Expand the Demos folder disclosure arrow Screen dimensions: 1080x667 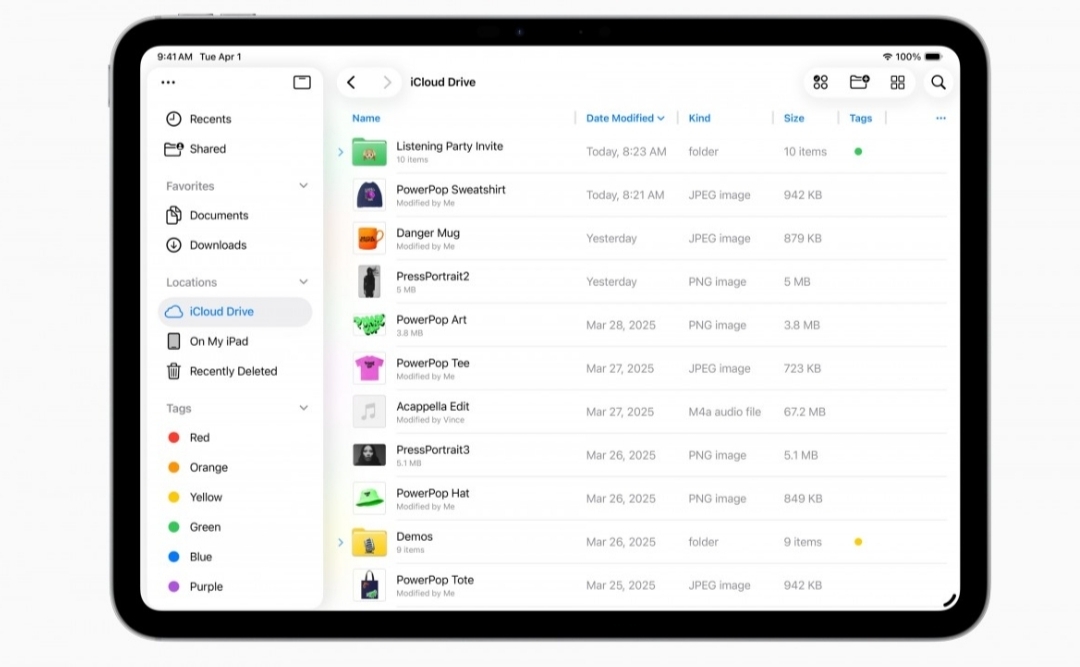(x=340, y=542)
